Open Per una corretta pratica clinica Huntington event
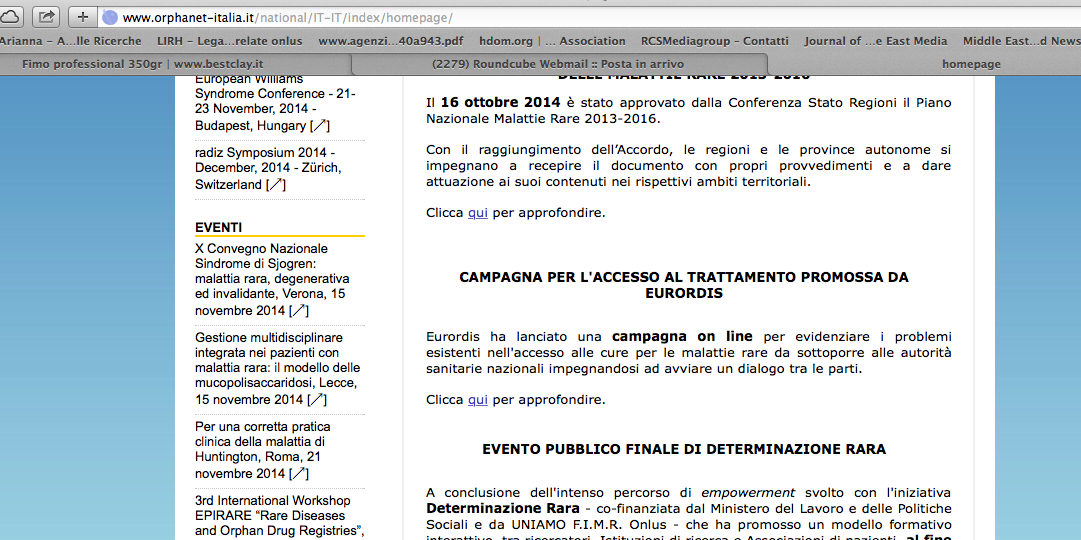 coord(262,449)
